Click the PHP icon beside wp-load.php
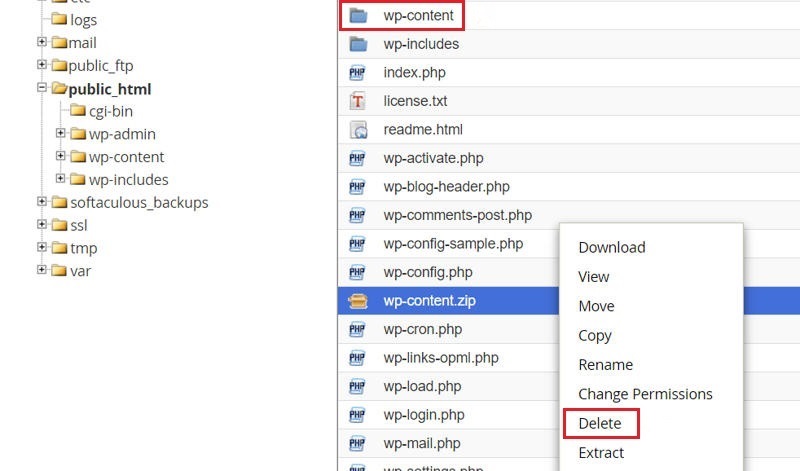800x471 pixels. tap(357, 387)
